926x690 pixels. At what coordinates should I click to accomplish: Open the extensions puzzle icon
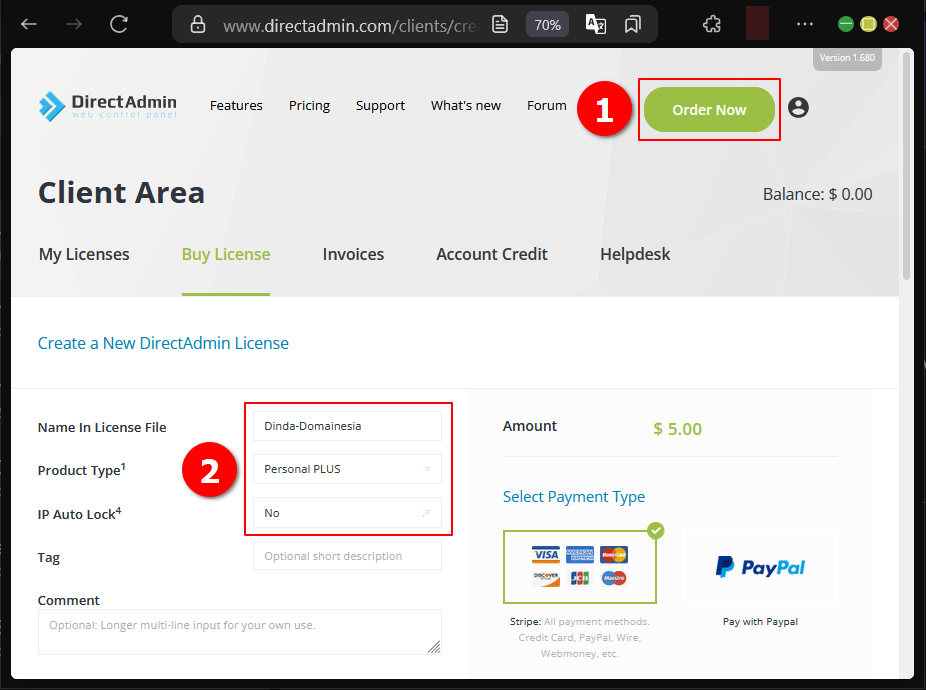712,24
